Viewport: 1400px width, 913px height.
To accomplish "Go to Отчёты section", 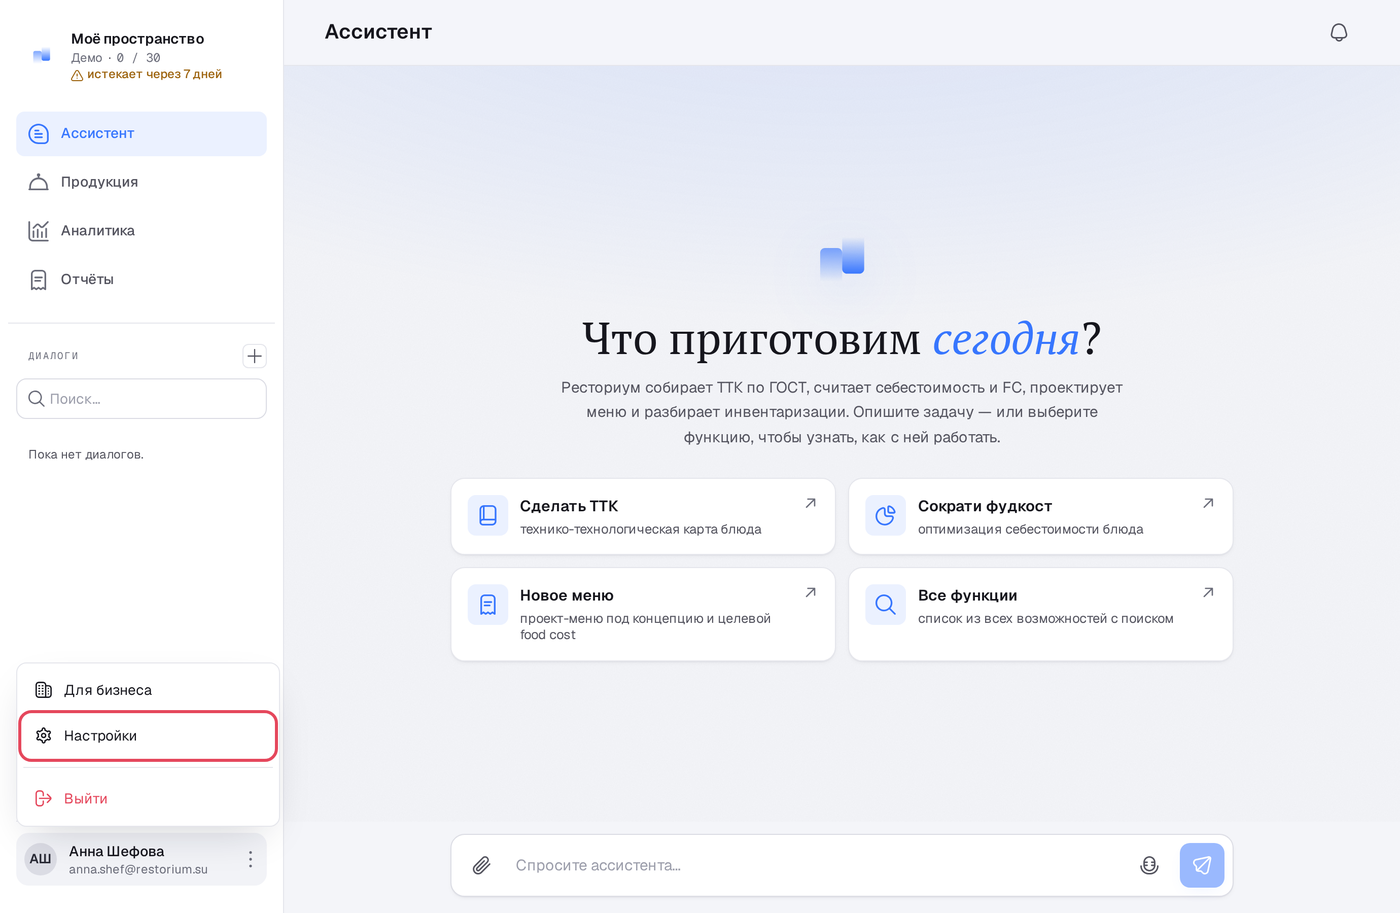I will [141, 280].
